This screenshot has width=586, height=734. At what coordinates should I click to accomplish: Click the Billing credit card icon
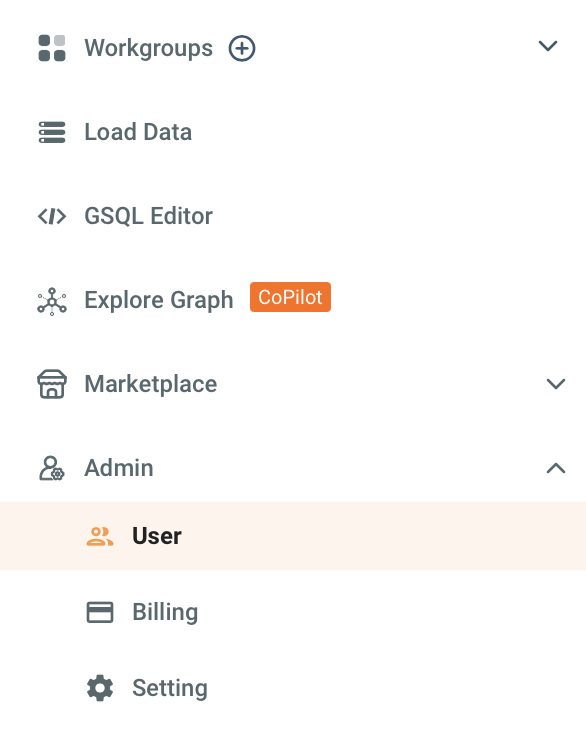pyautogui.click(x=100, y=612)
